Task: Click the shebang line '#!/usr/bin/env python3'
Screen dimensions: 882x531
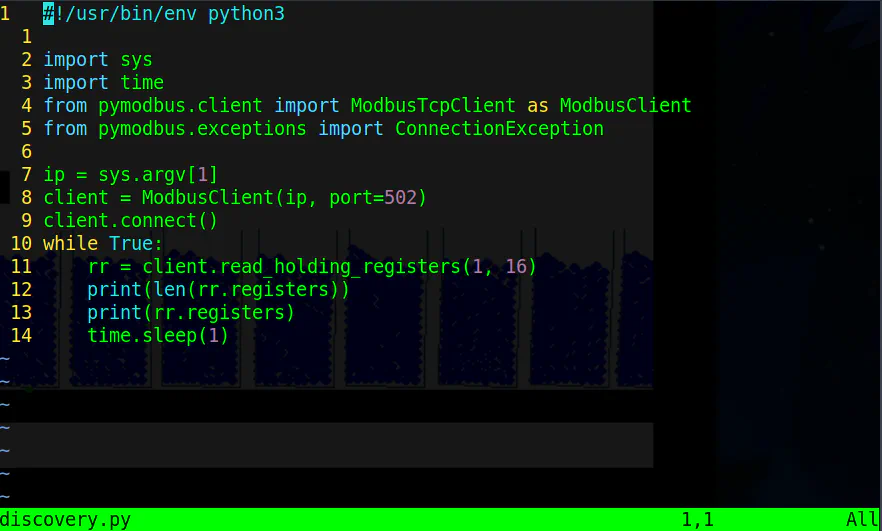Action: click(164, 14)
